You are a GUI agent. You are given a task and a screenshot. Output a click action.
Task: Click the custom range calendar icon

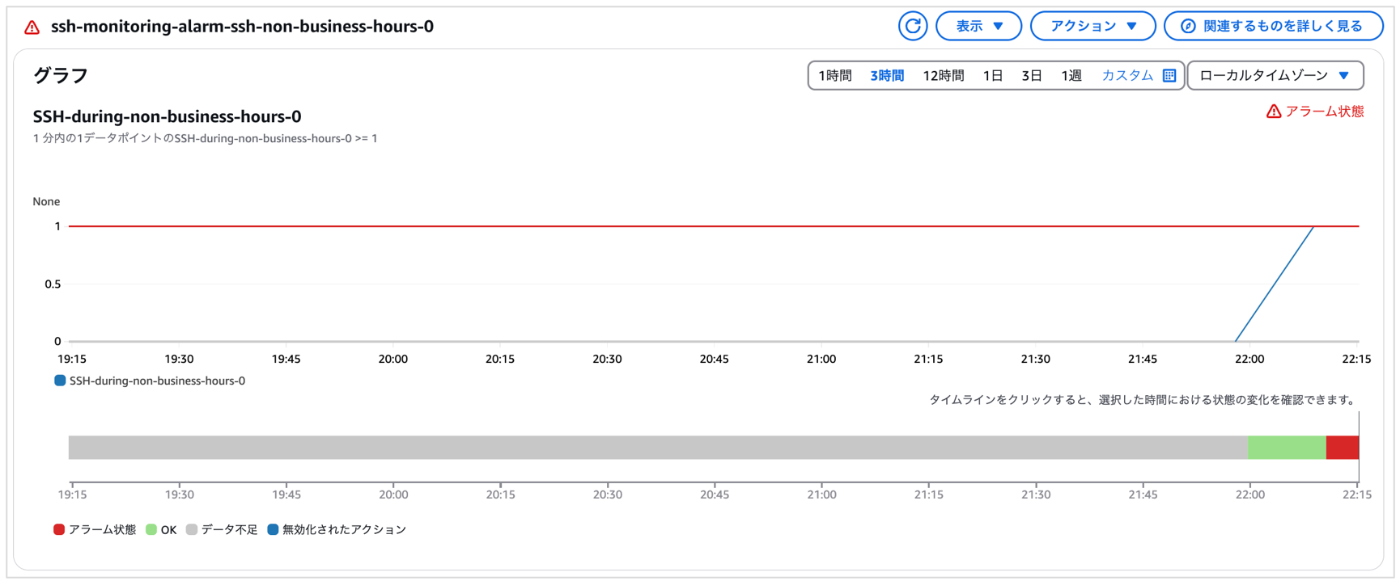point(1169,75)
